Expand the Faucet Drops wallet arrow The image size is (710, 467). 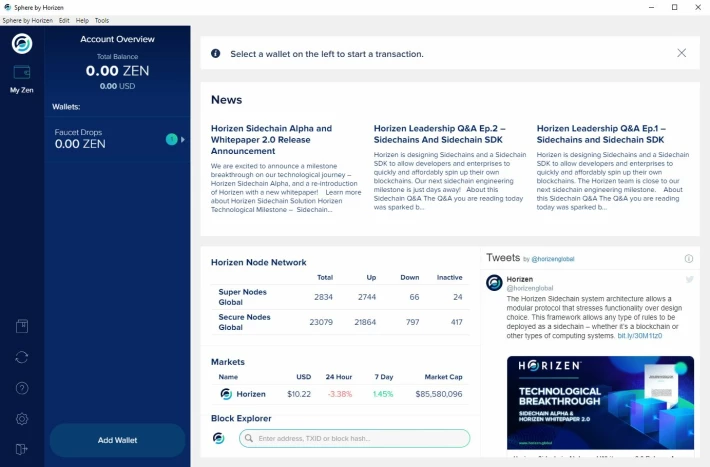(182, 140)
